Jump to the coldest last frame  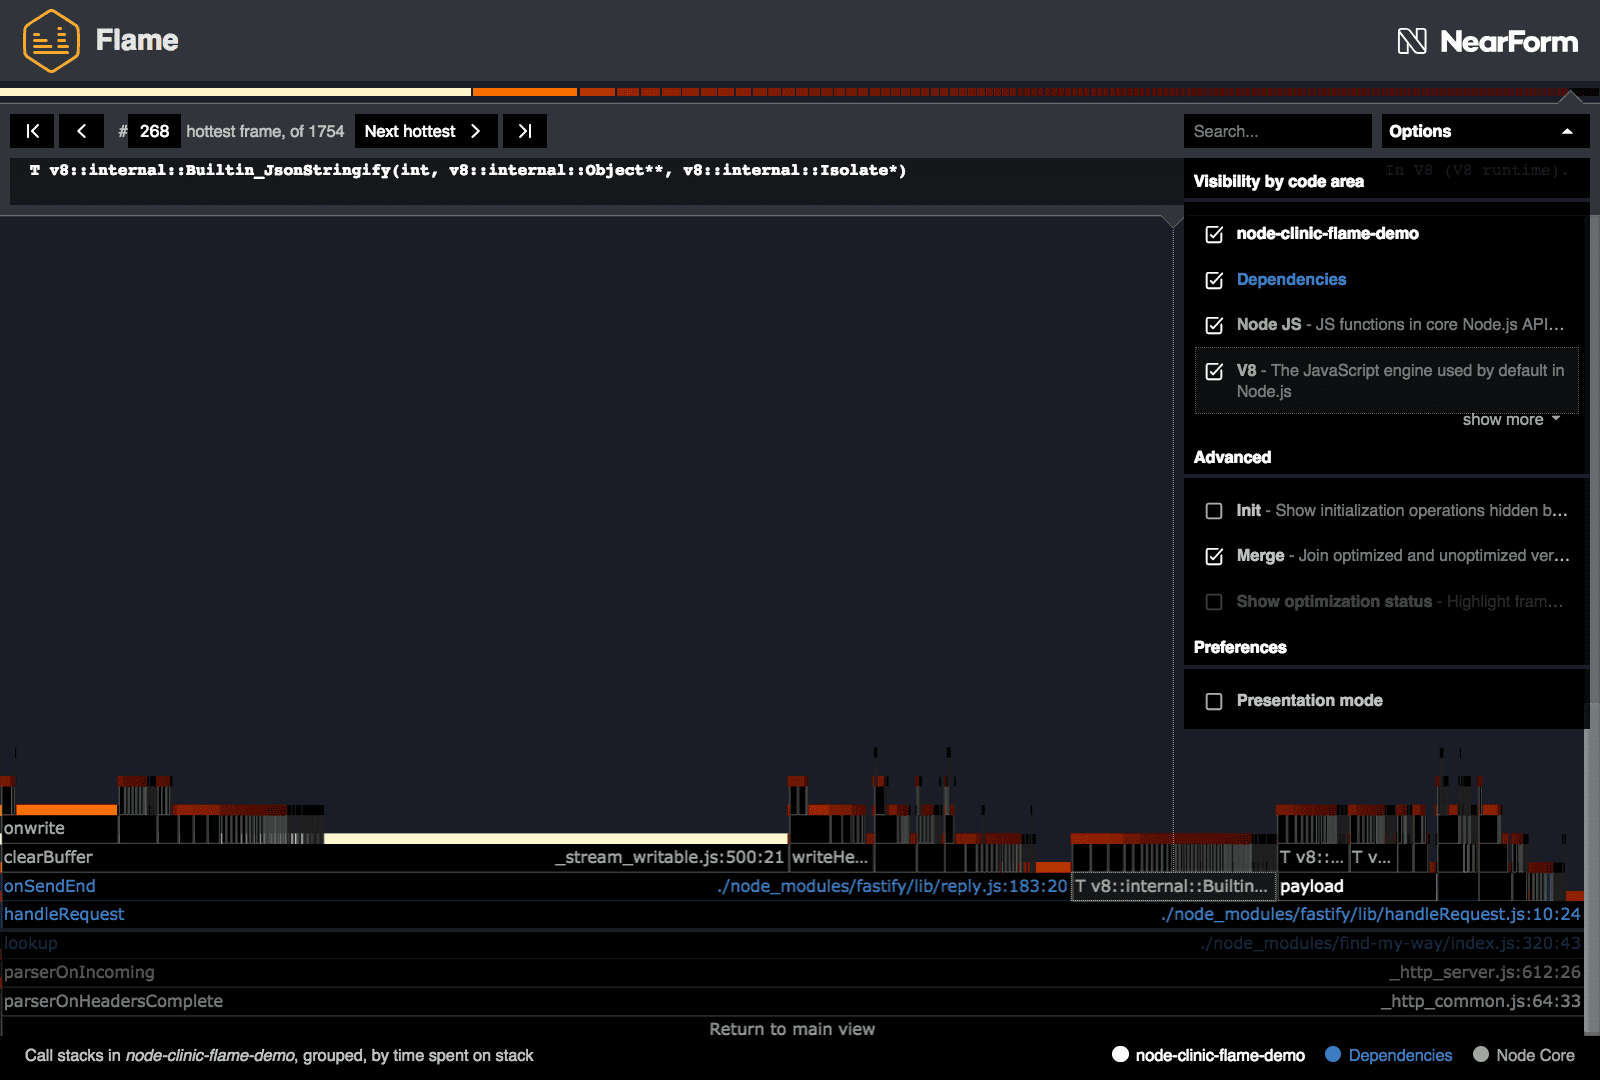coord(524,131)
